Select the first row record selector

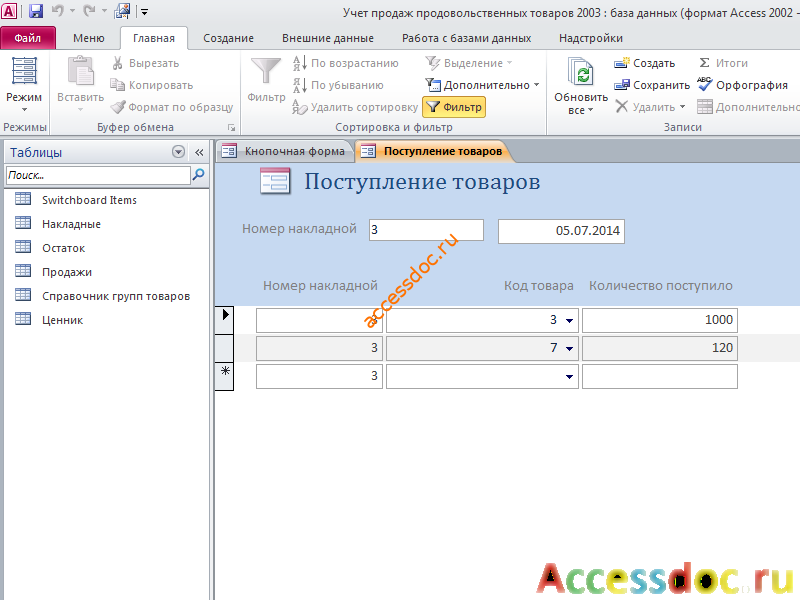[224, 320]
